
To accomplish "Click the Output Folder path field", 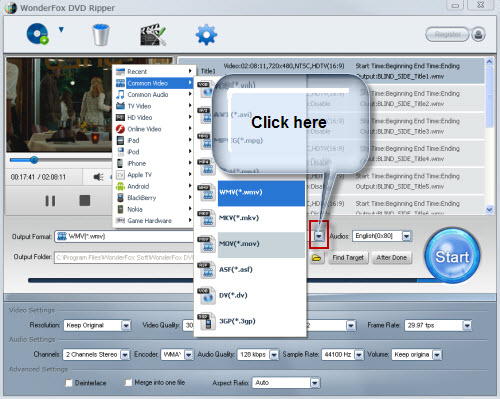I will pos(124,257).
